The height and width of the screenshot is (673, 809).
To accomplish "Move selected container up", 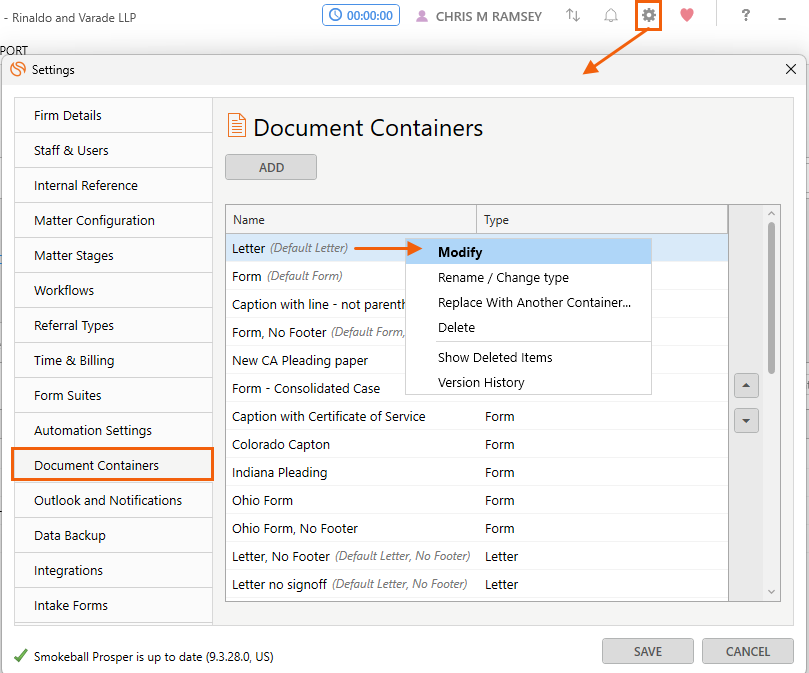I will click(x=746, y=386).
